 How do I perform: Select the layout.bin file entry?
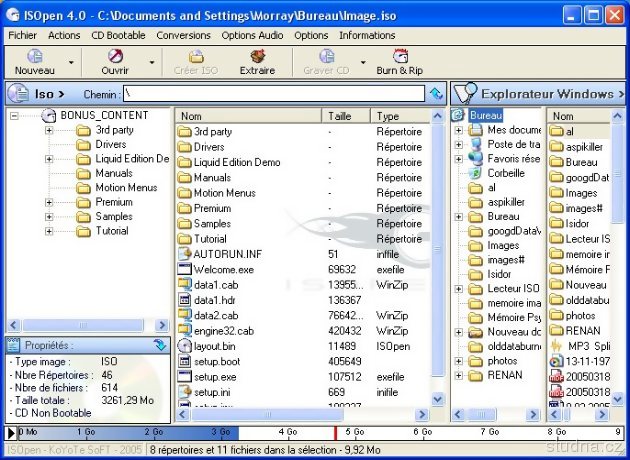pos(216,346)
